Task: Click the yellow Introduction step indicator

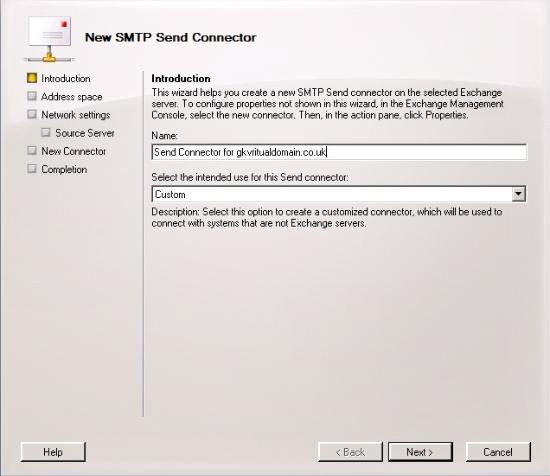Action: tap(32, 78)
